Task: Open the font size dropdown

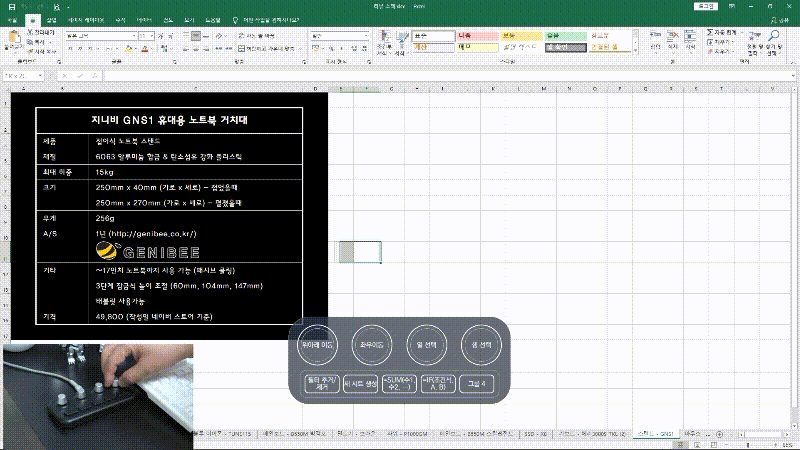Action: pos(152,36)
